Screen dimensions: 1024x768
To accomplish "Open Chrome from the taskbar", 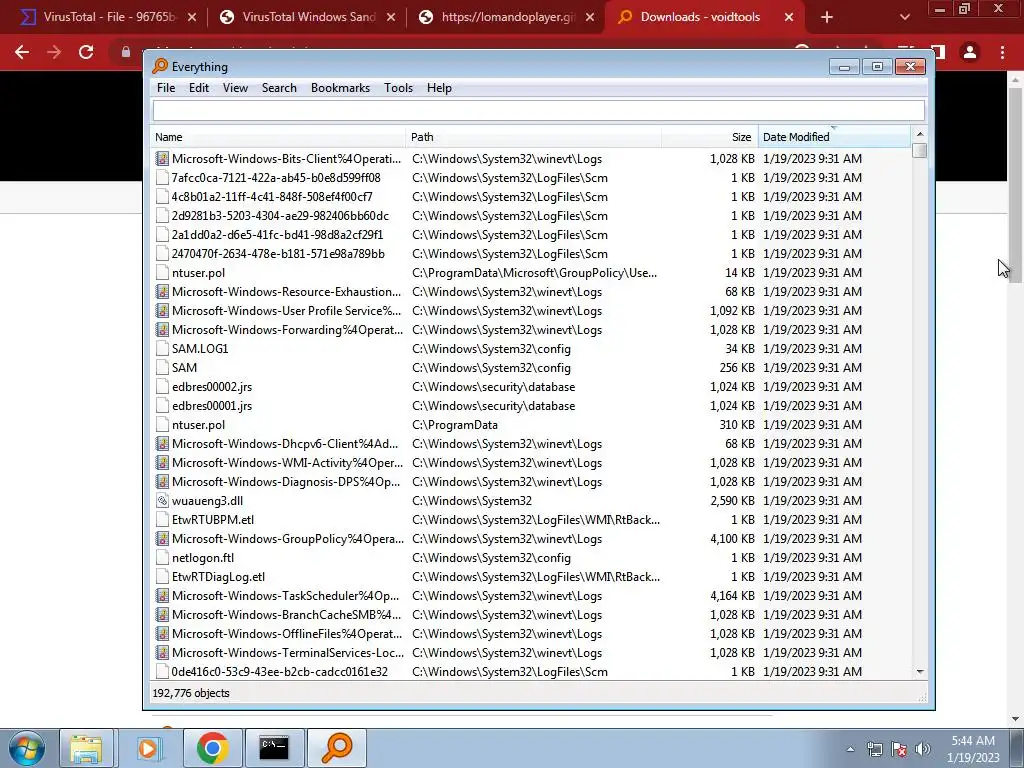I will 212,748.
